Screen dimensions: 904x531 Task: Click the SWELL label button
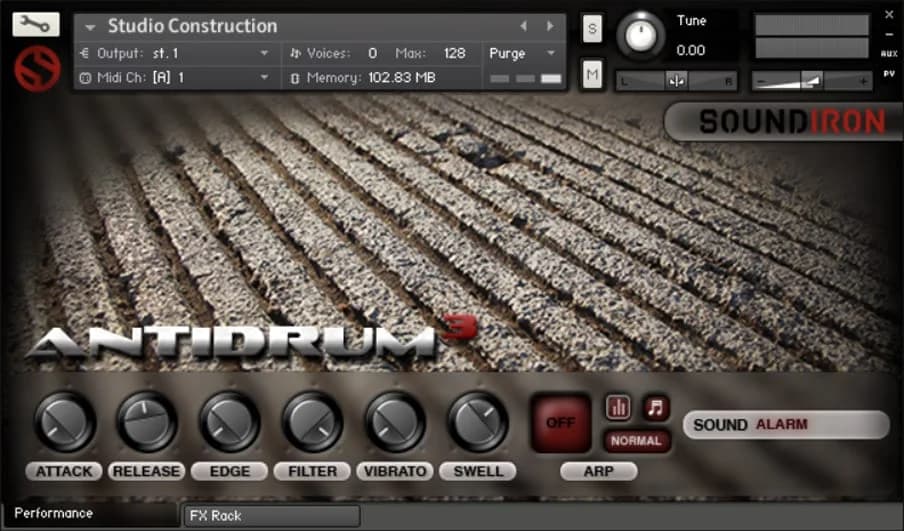(477, 472)
